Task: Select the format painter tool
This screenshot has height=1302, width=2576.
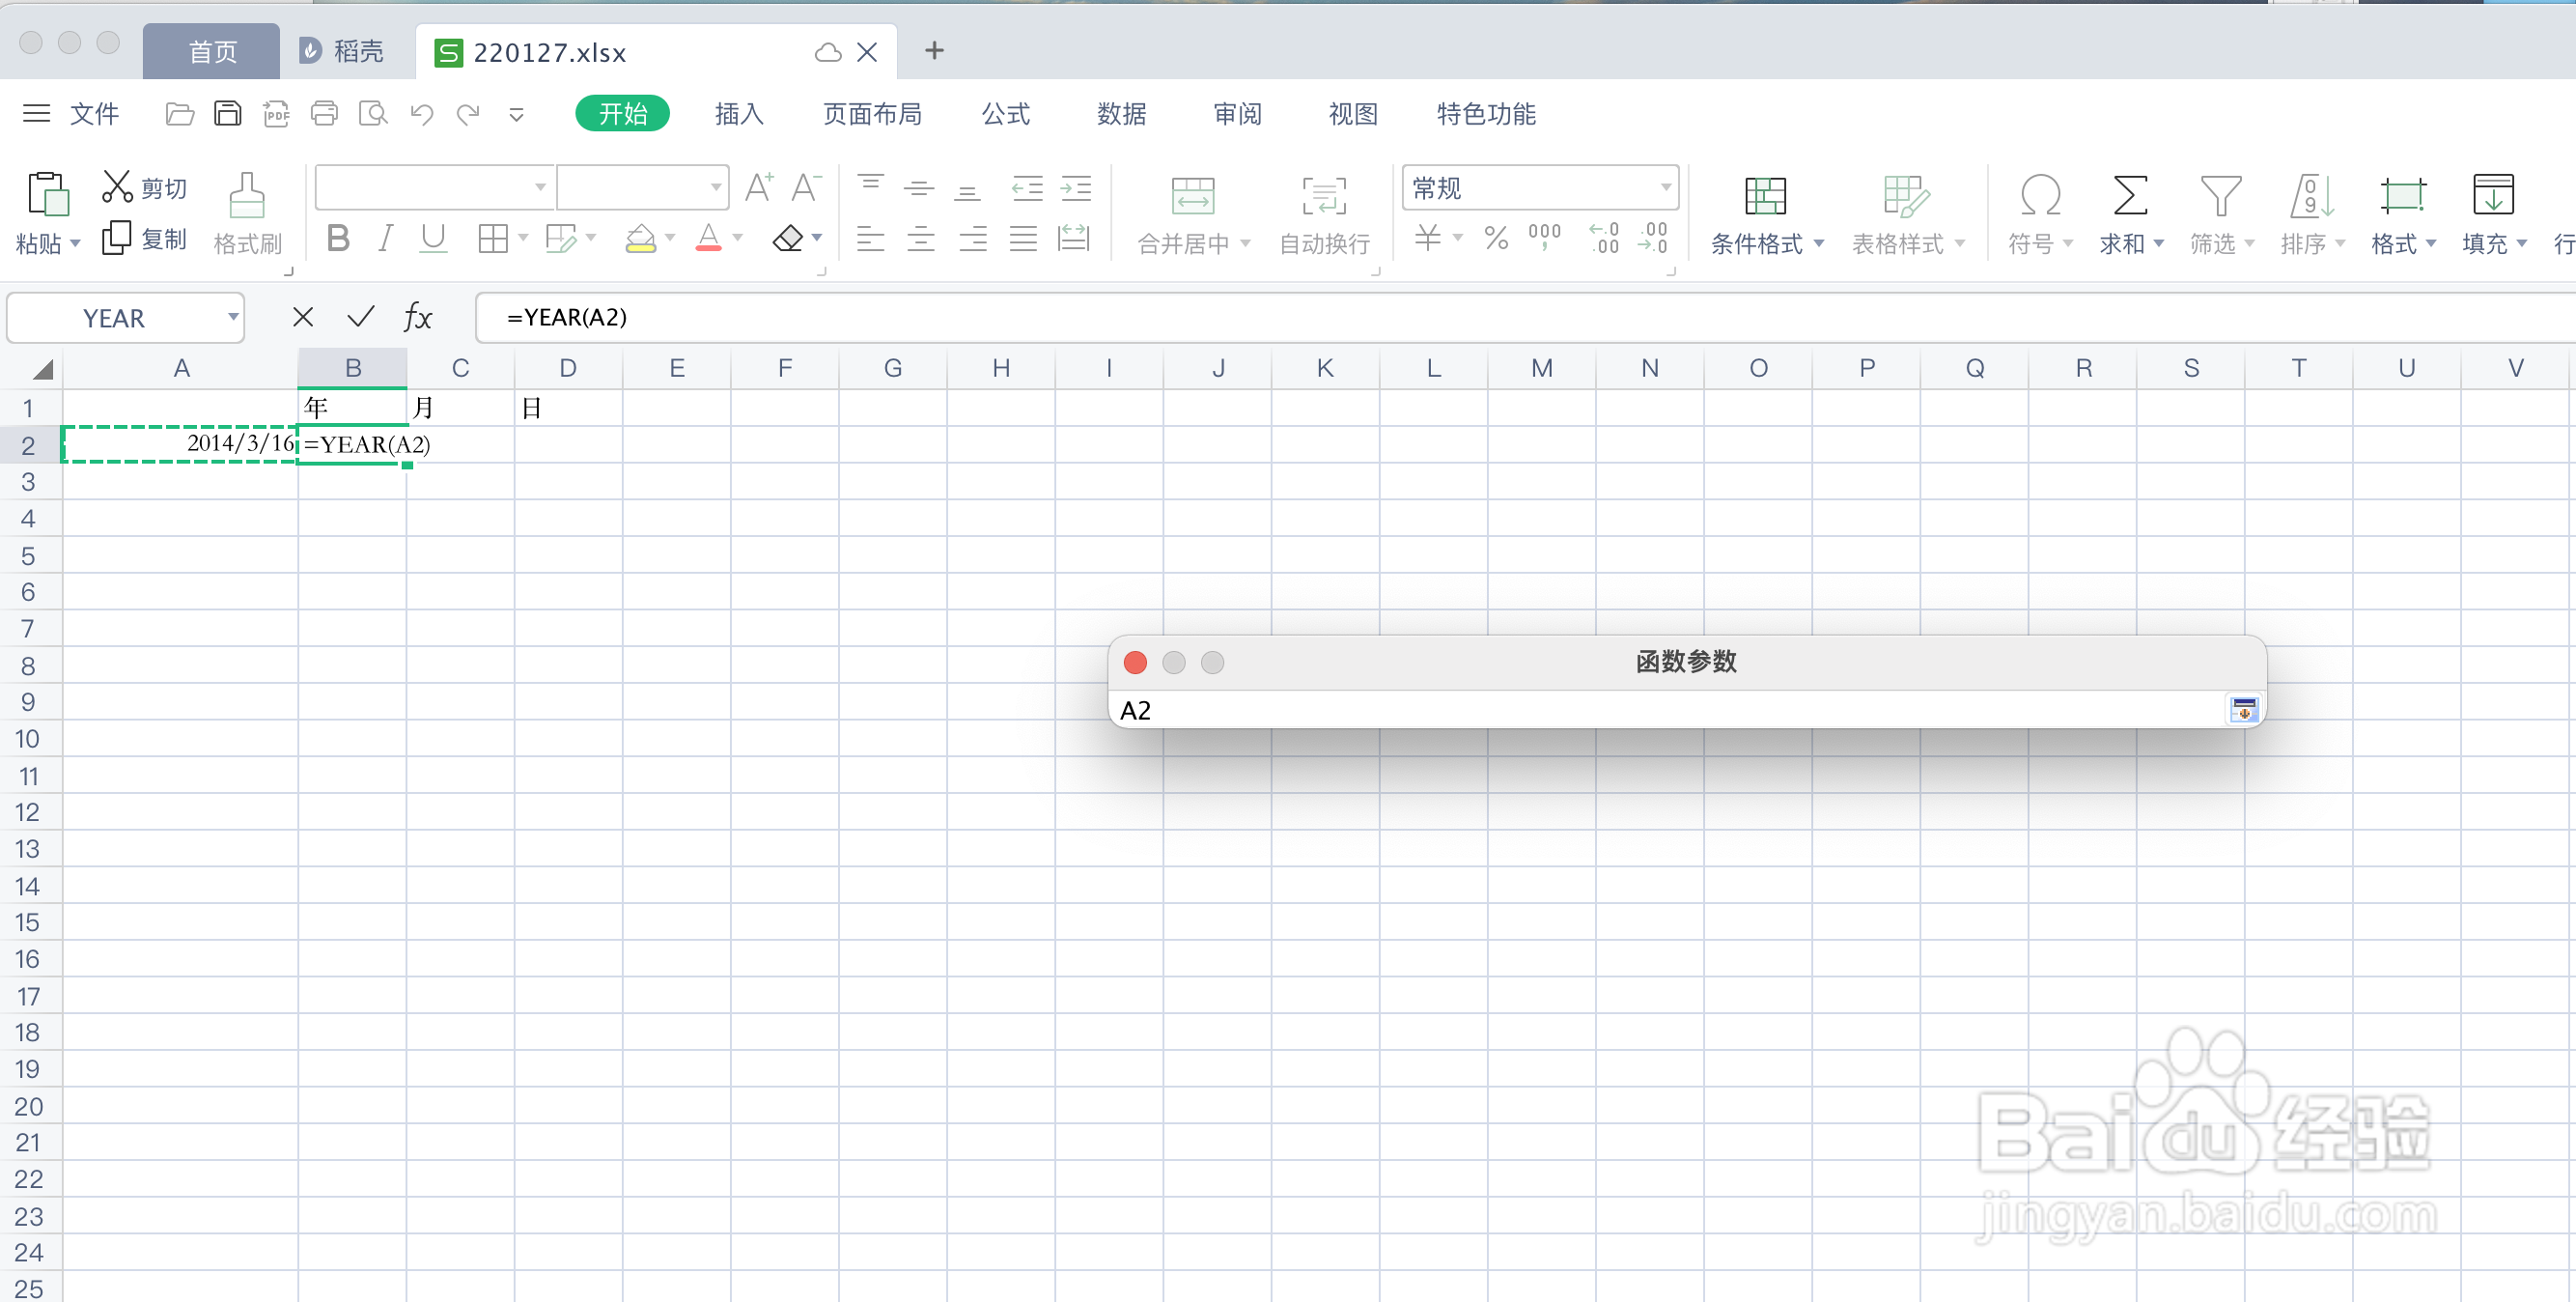Action: click(x=246, y=212)
